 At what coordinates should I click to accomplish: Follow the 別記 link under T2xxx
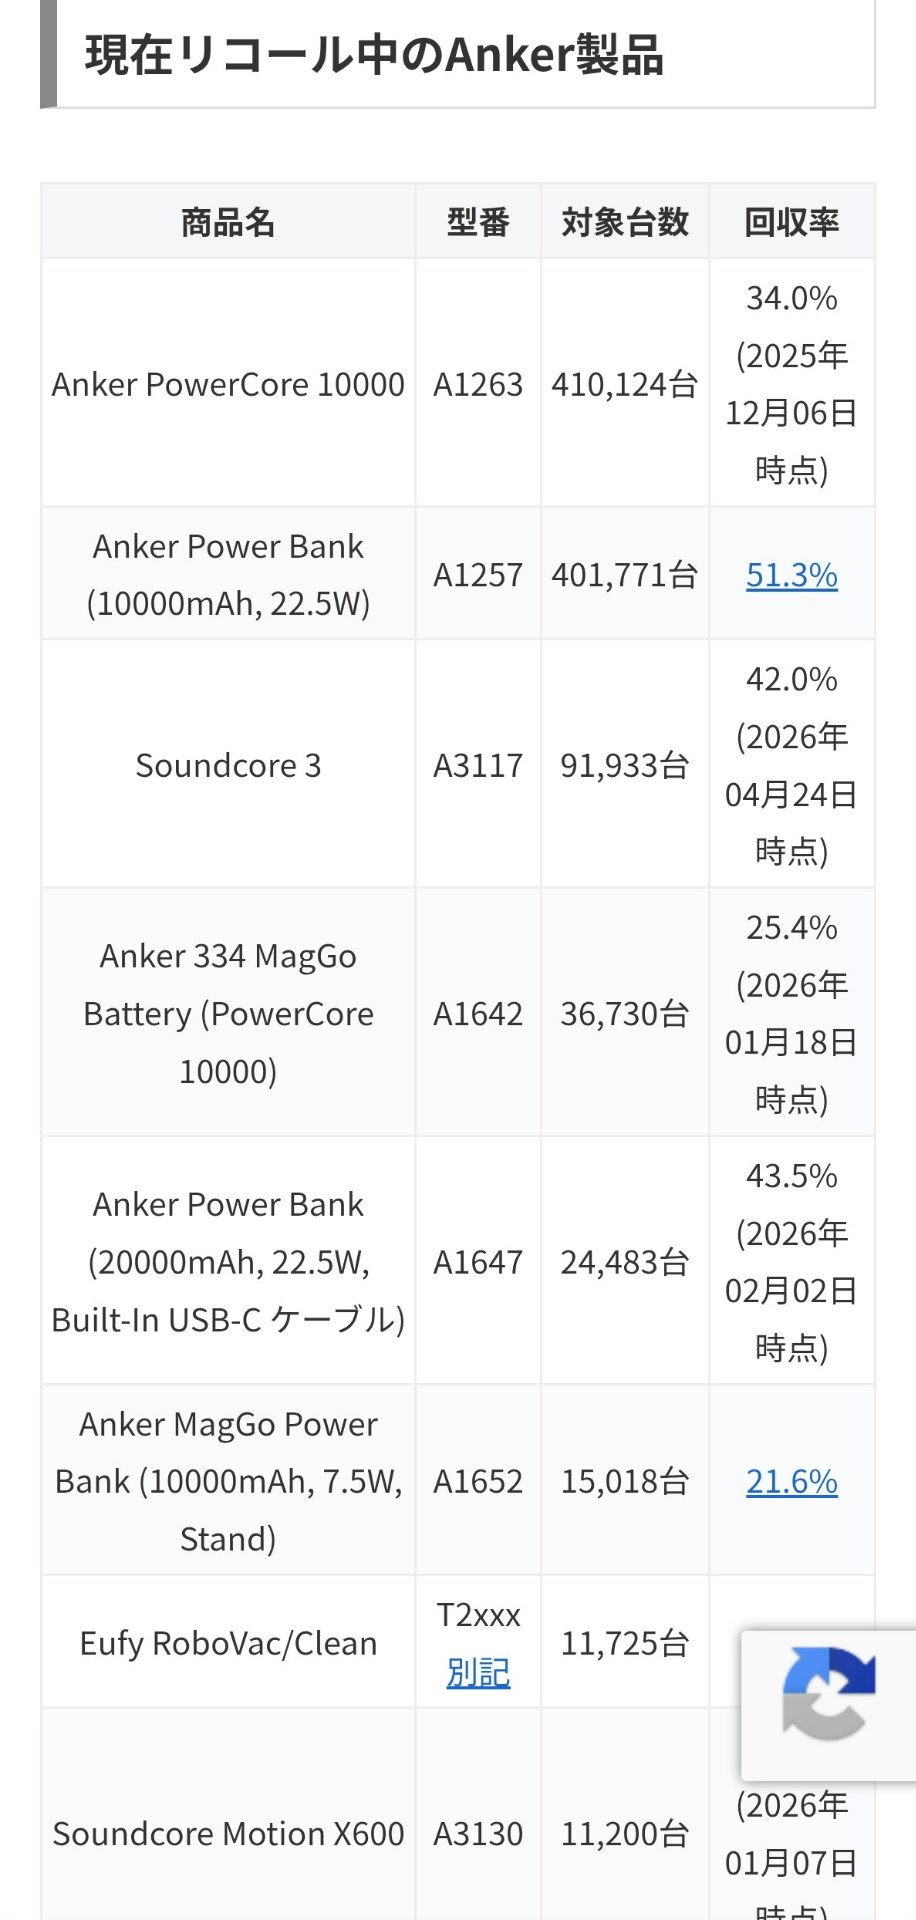(x=478, y=1672)
